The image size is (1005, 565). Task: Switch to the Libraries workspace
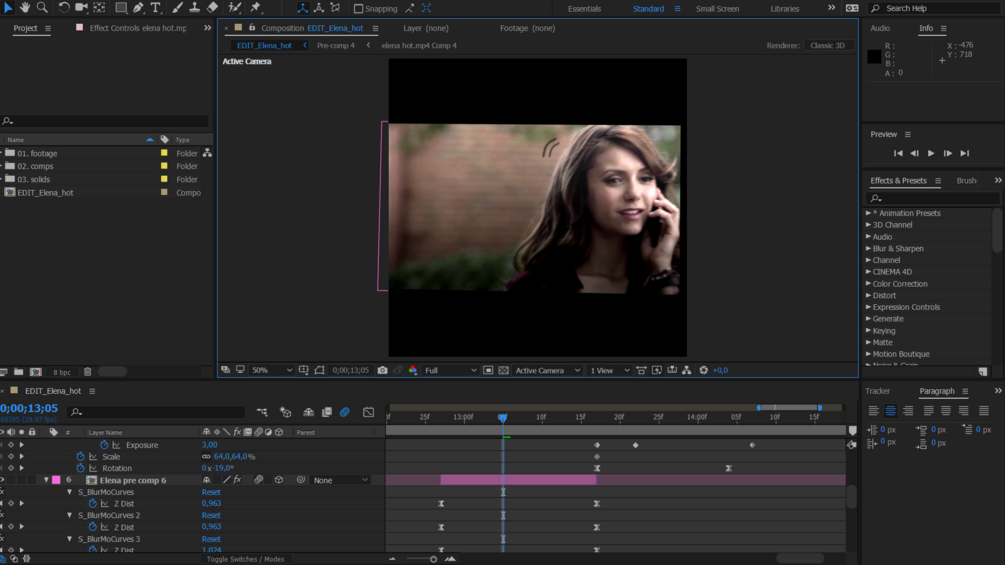tap(785, 9)
